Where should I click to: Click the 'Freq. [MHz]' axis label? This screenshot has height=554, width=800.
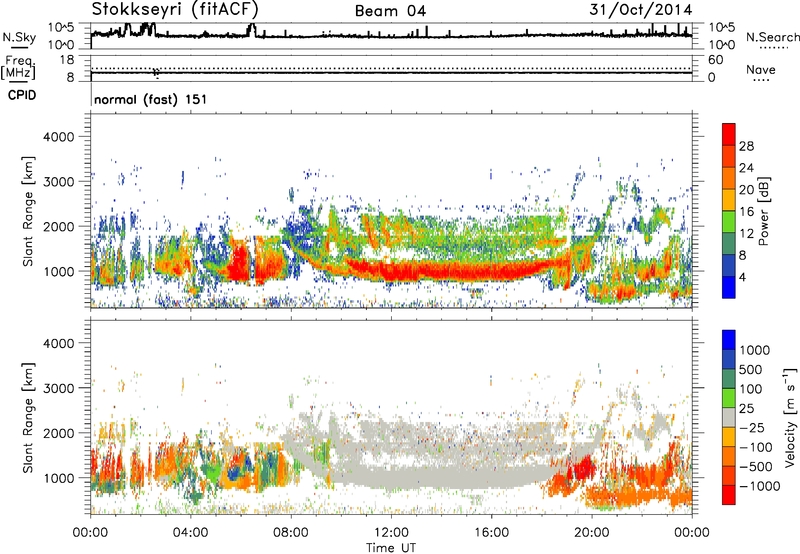(18, 68)
